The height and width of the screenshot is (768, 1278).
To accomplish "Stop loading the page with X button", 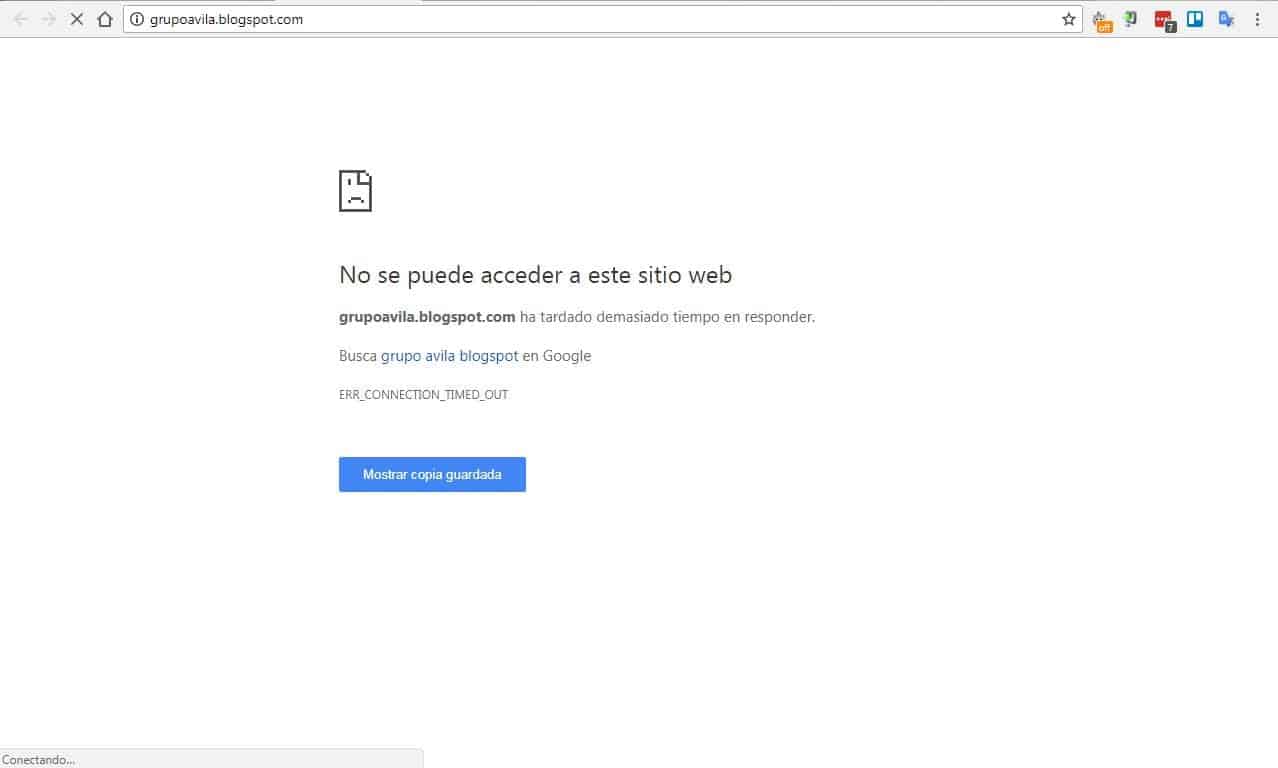I will pos(76,19).
